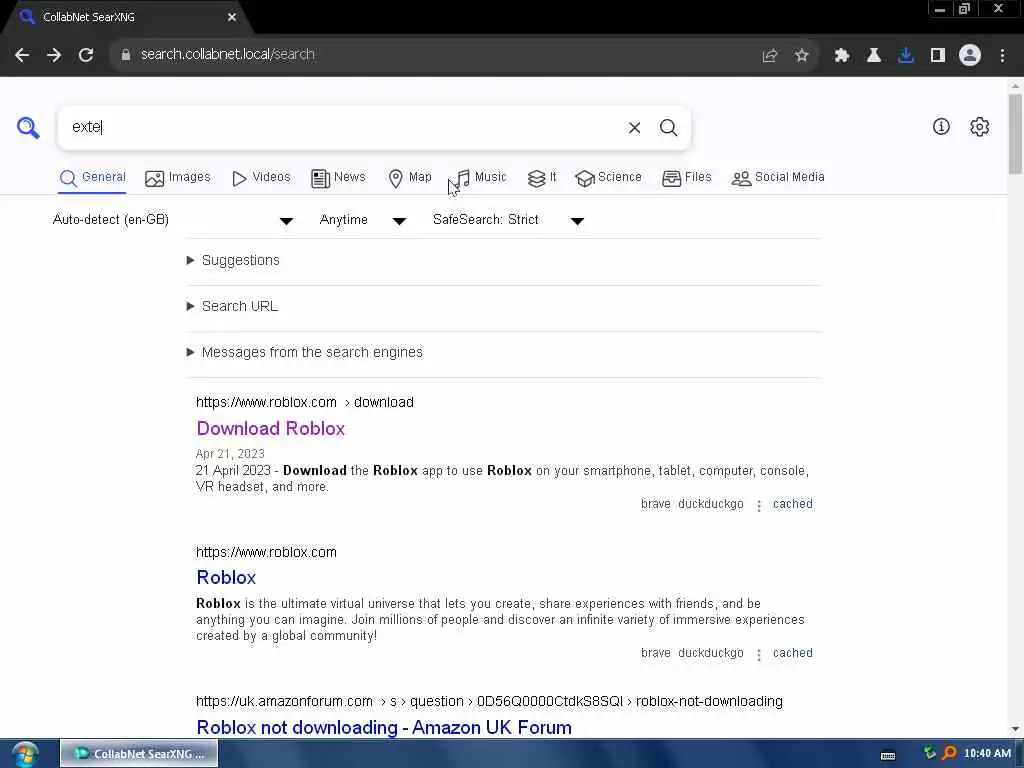Open on-screen keyboard tray icon

click(x=888, y=756)
